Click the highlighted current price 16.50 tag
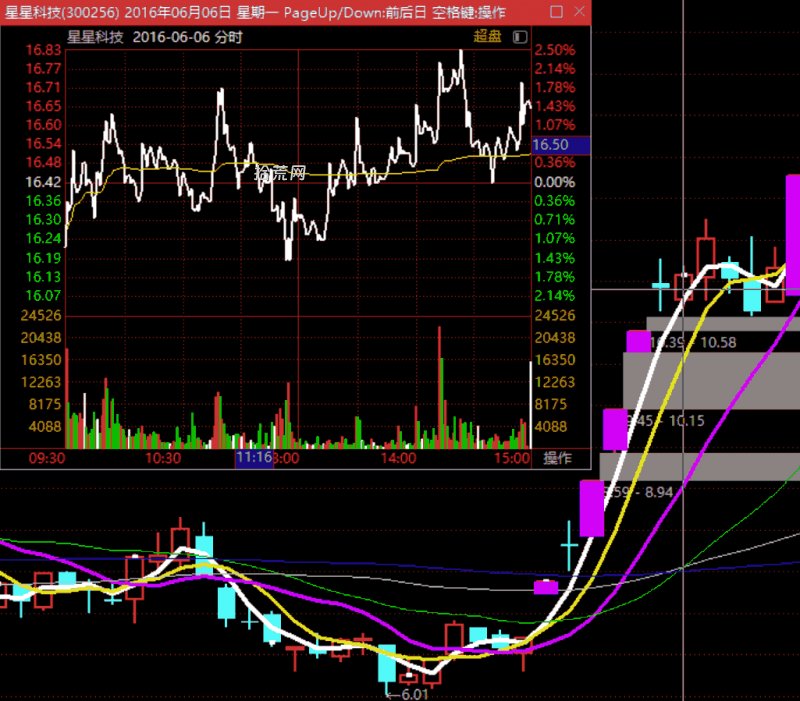 point(561,145)
